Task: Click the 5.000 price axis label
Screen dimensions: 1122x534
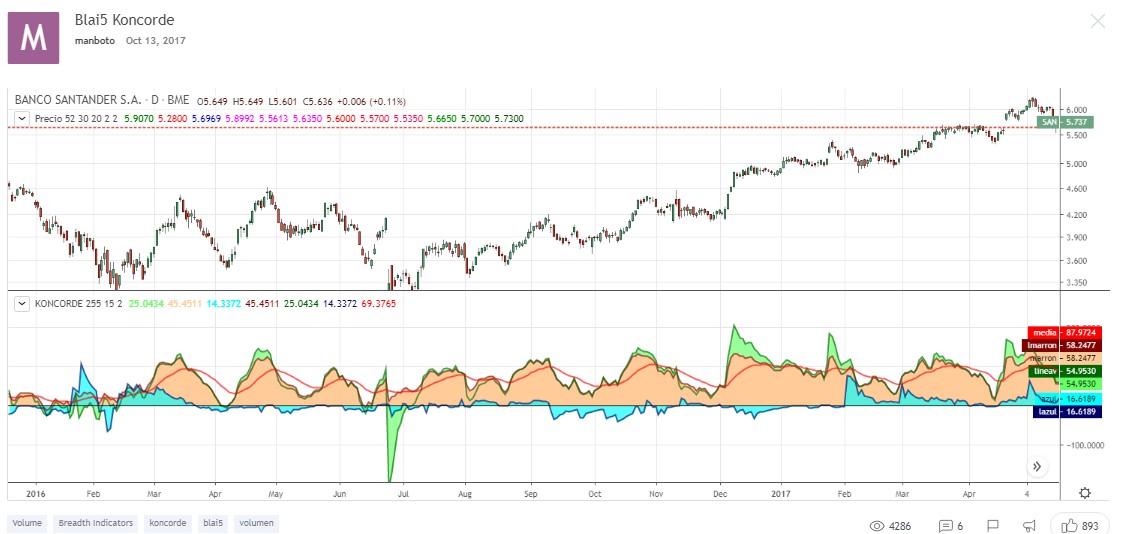Action: point(1077,164)
